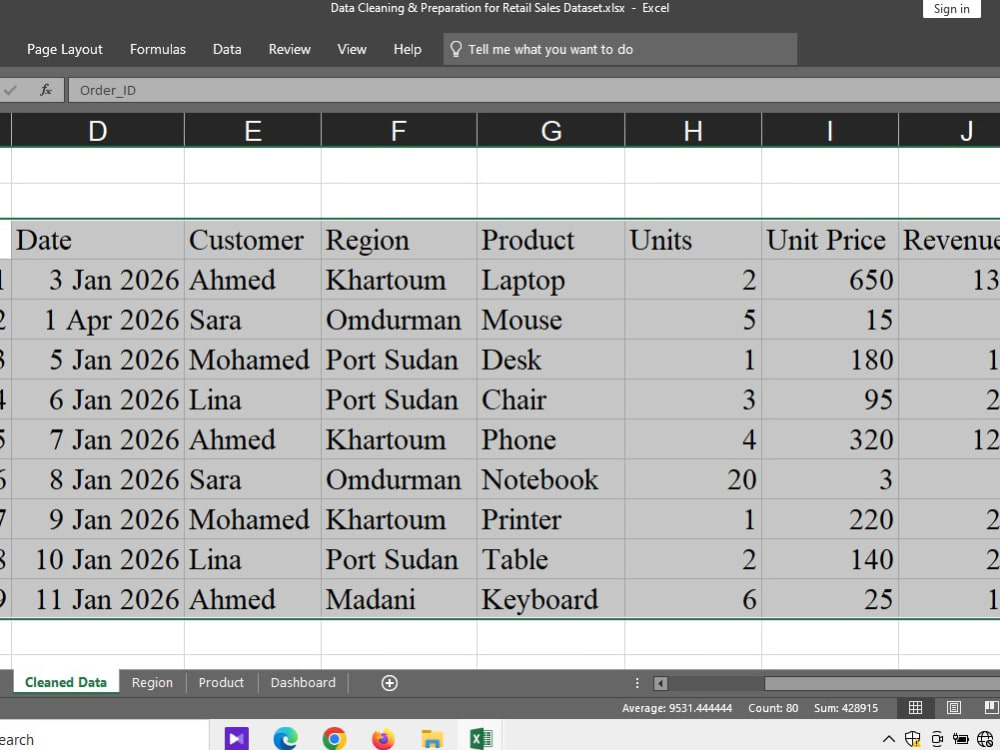Screen dimensions: 1000x750
Task: Click the Tell me search box
Action: 620,49
